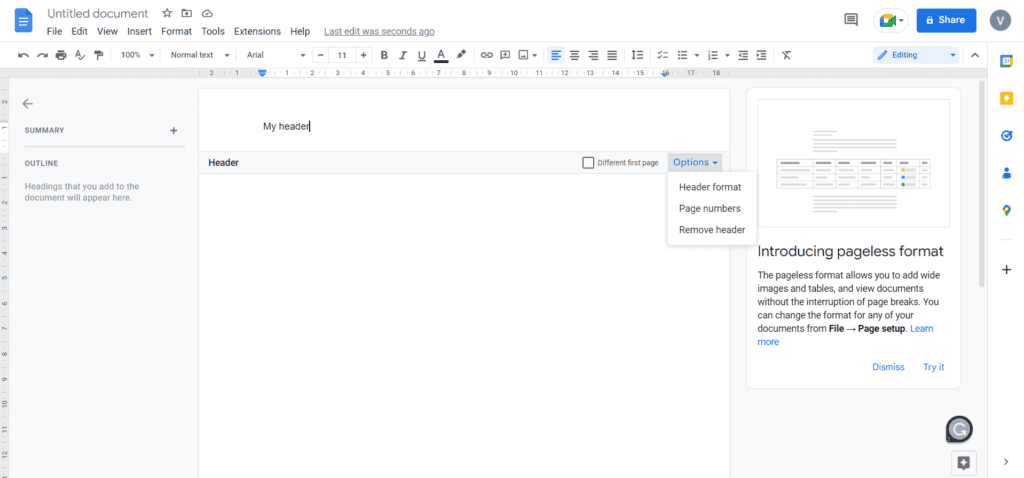
Task: Center align the text
Action: [x=575, y=55]
